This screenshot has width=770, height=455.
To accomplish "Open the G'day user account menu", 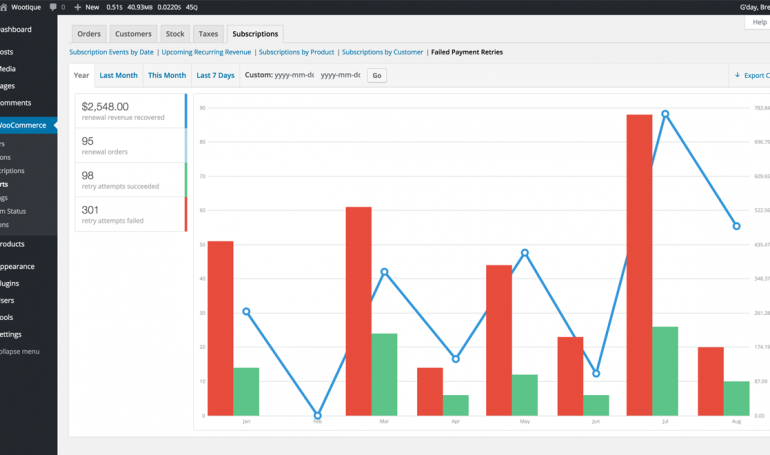I will pos(753,7).
